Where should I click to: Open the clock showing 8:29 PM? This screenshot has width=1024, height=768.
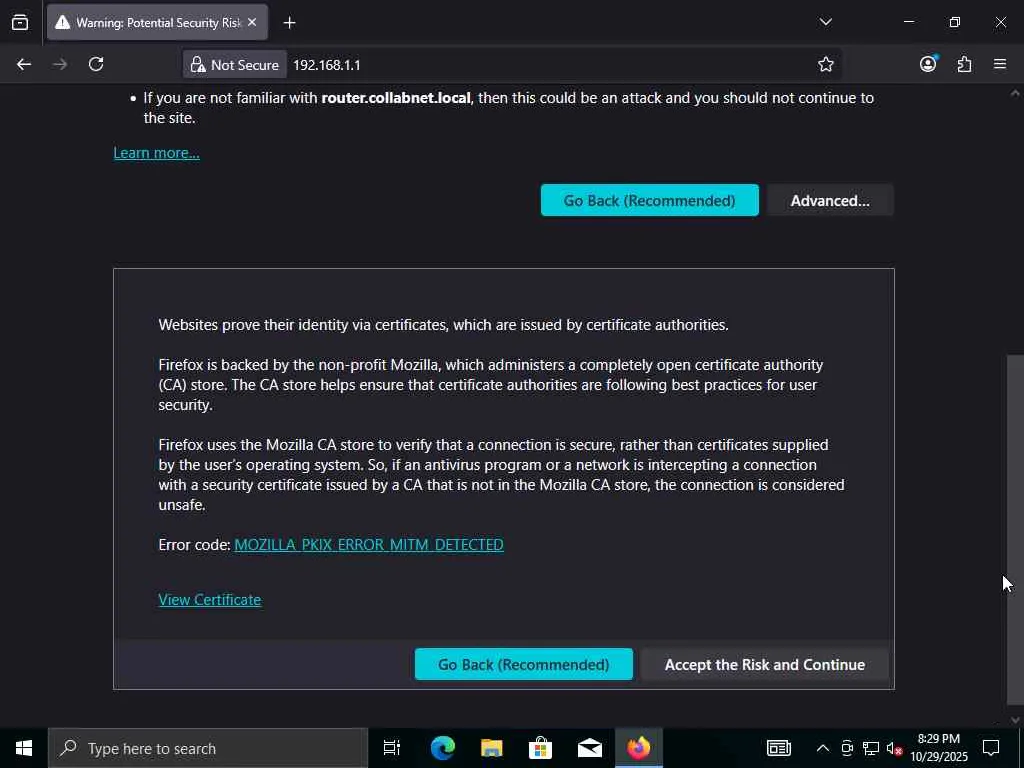pos(939,748)
